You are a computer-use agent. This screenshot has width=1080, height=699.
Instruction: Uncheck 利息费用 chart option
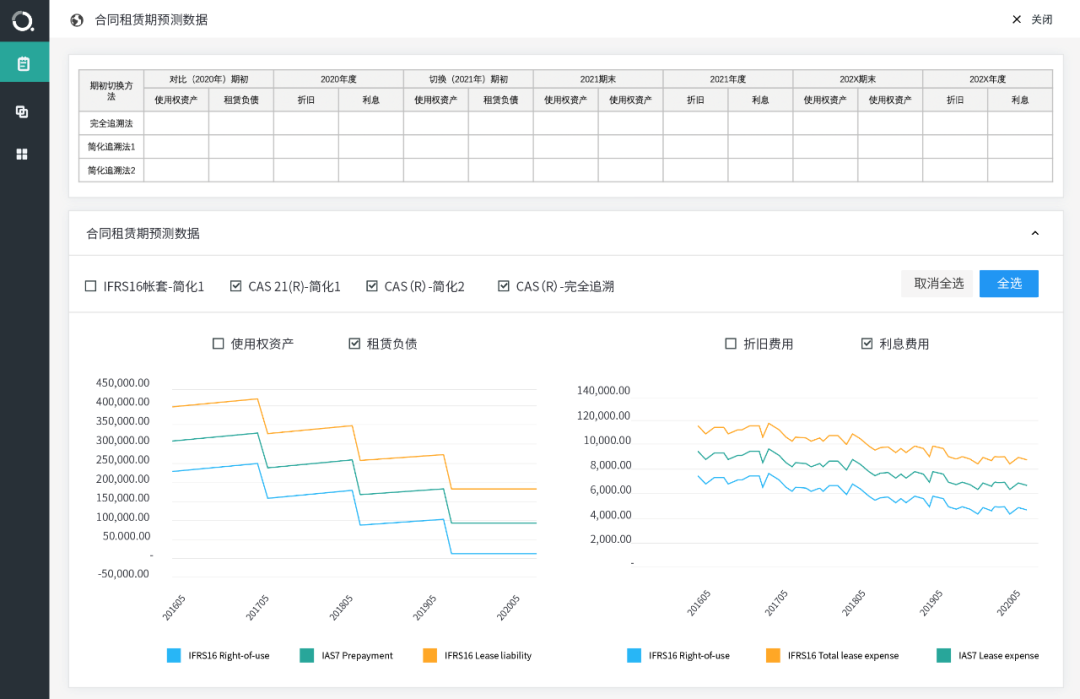[866, 344]
